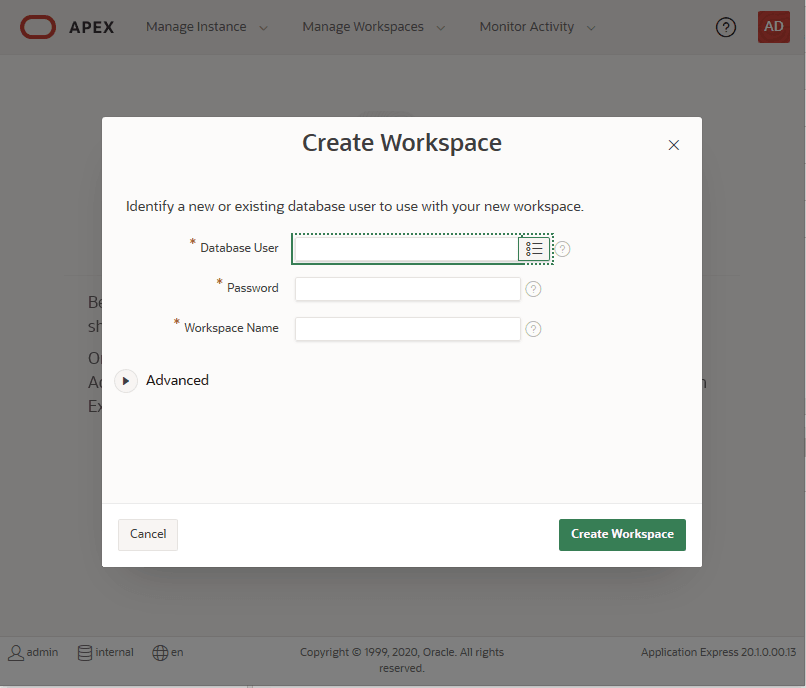Click the help icon beside Database User field
The width and height of the screenshot is (806, 688).
561,248
